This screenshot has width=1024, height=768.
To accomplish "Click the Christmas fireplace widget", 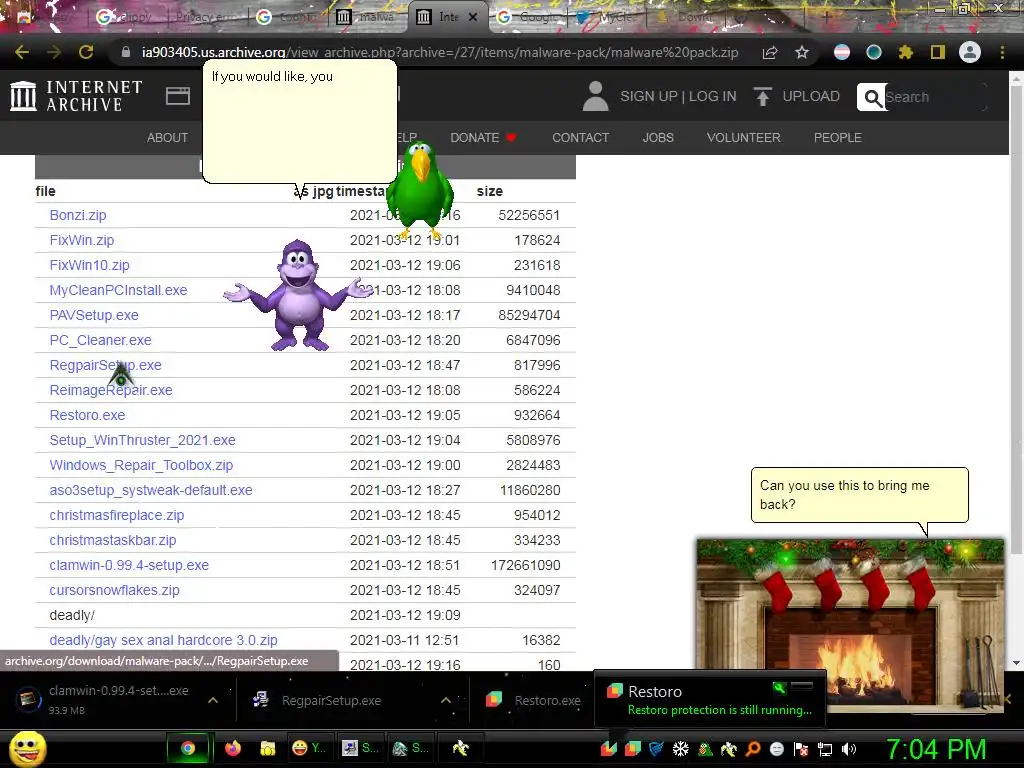I will (x=850, y=625).
